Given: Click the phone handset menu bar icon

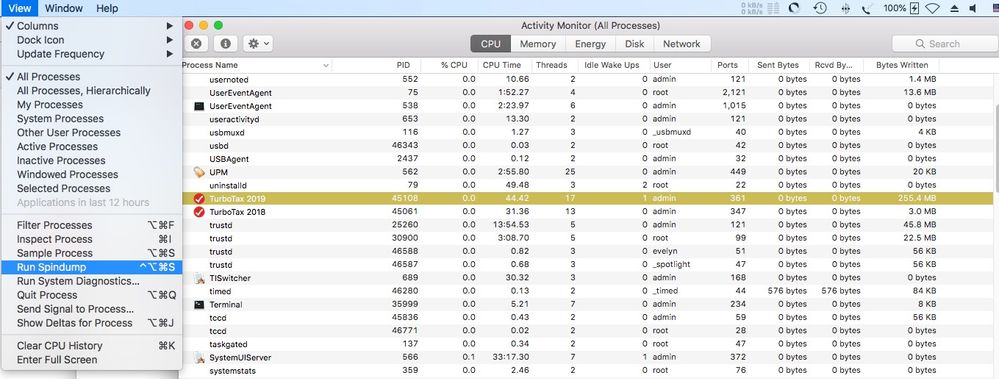Looking at the screenshot, I should tap(866, 8).
